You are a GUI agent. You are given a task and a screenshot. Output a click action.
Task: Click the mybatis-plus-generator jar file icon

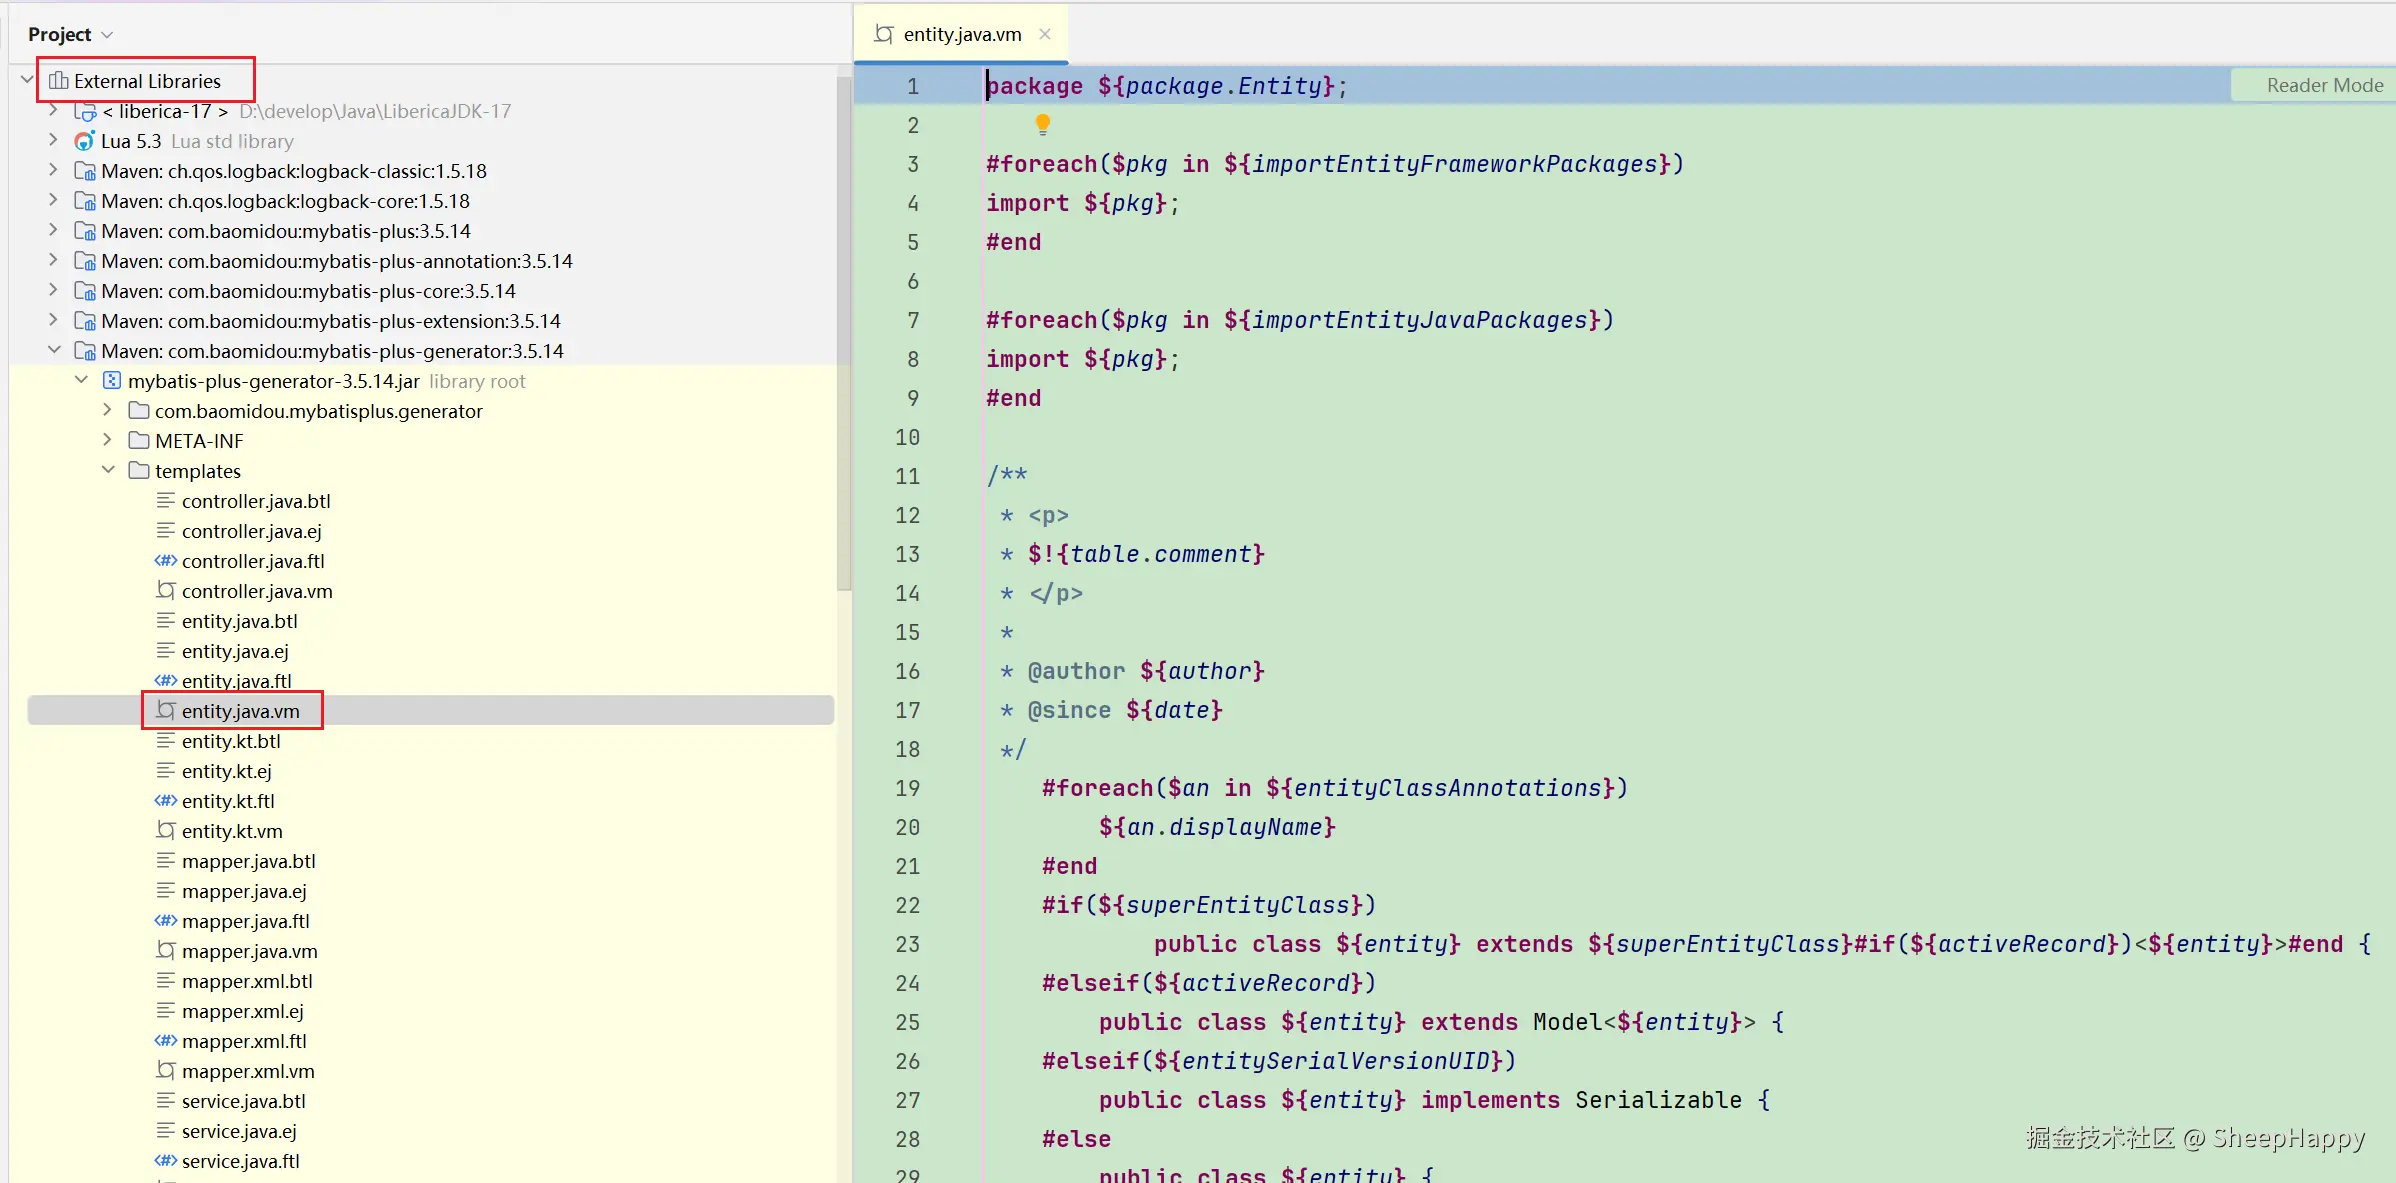click(112, 381)
